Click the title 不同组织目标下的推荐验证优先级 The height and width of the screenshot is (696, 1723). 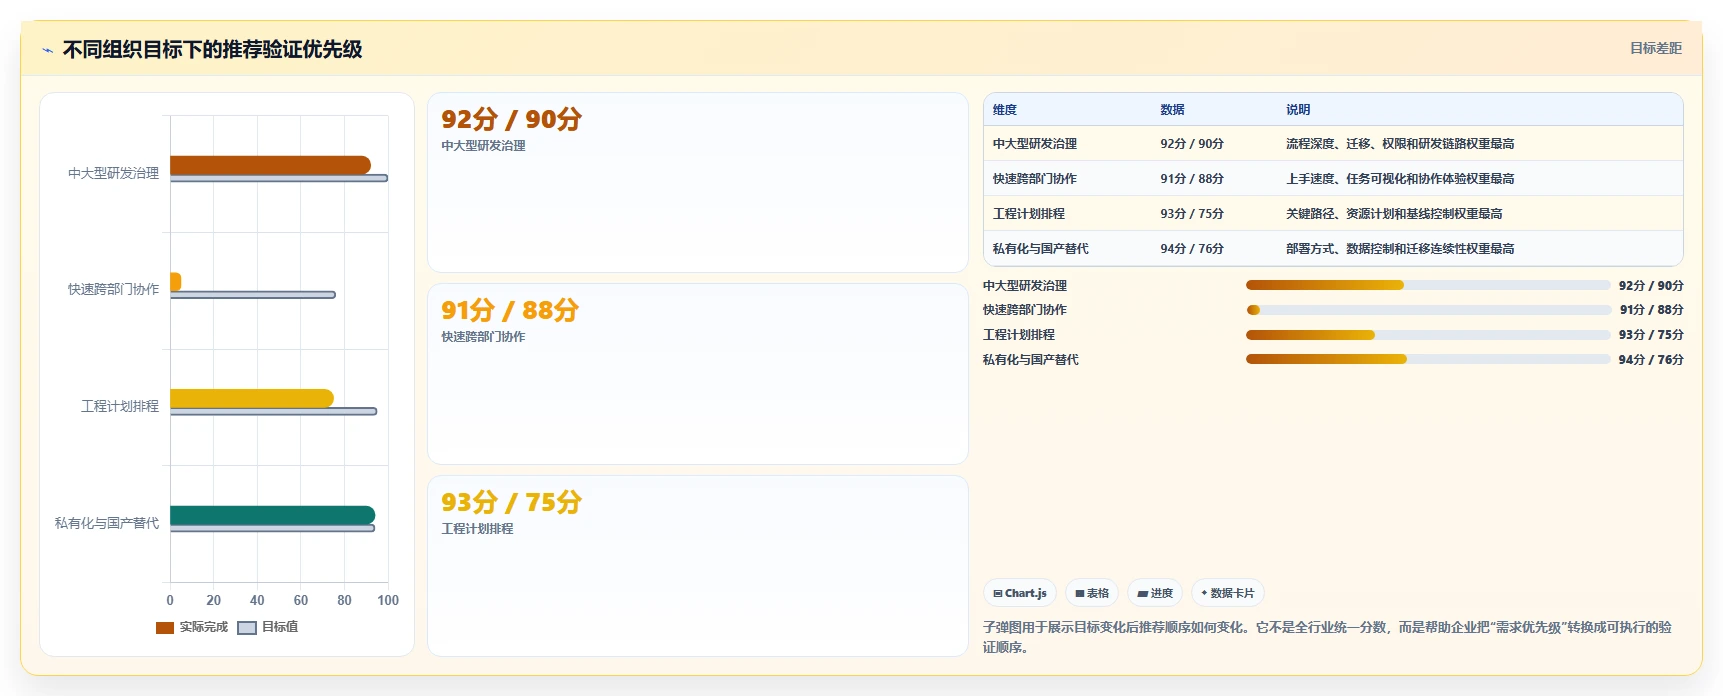212,49
